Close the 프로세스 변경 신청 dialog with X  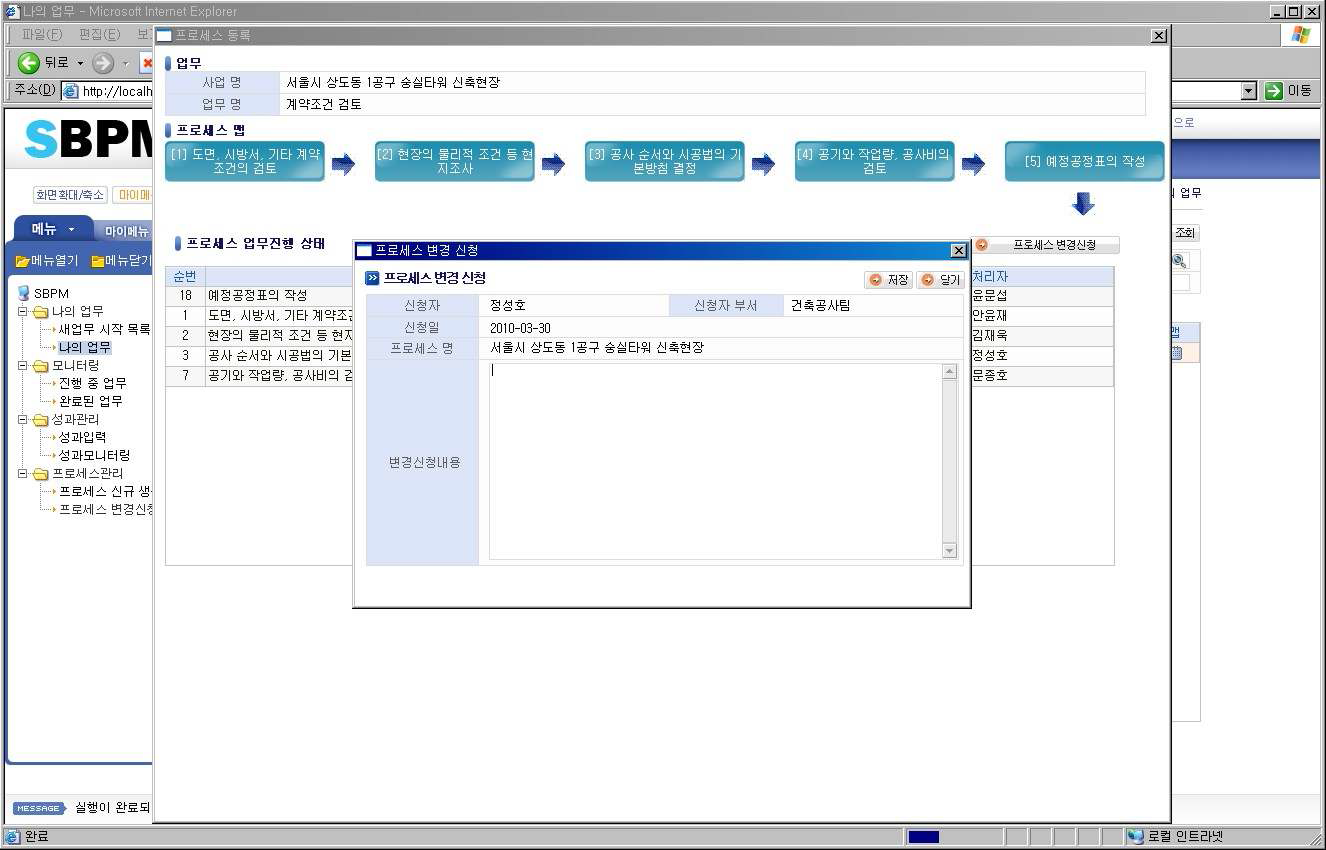coord(958,250)
